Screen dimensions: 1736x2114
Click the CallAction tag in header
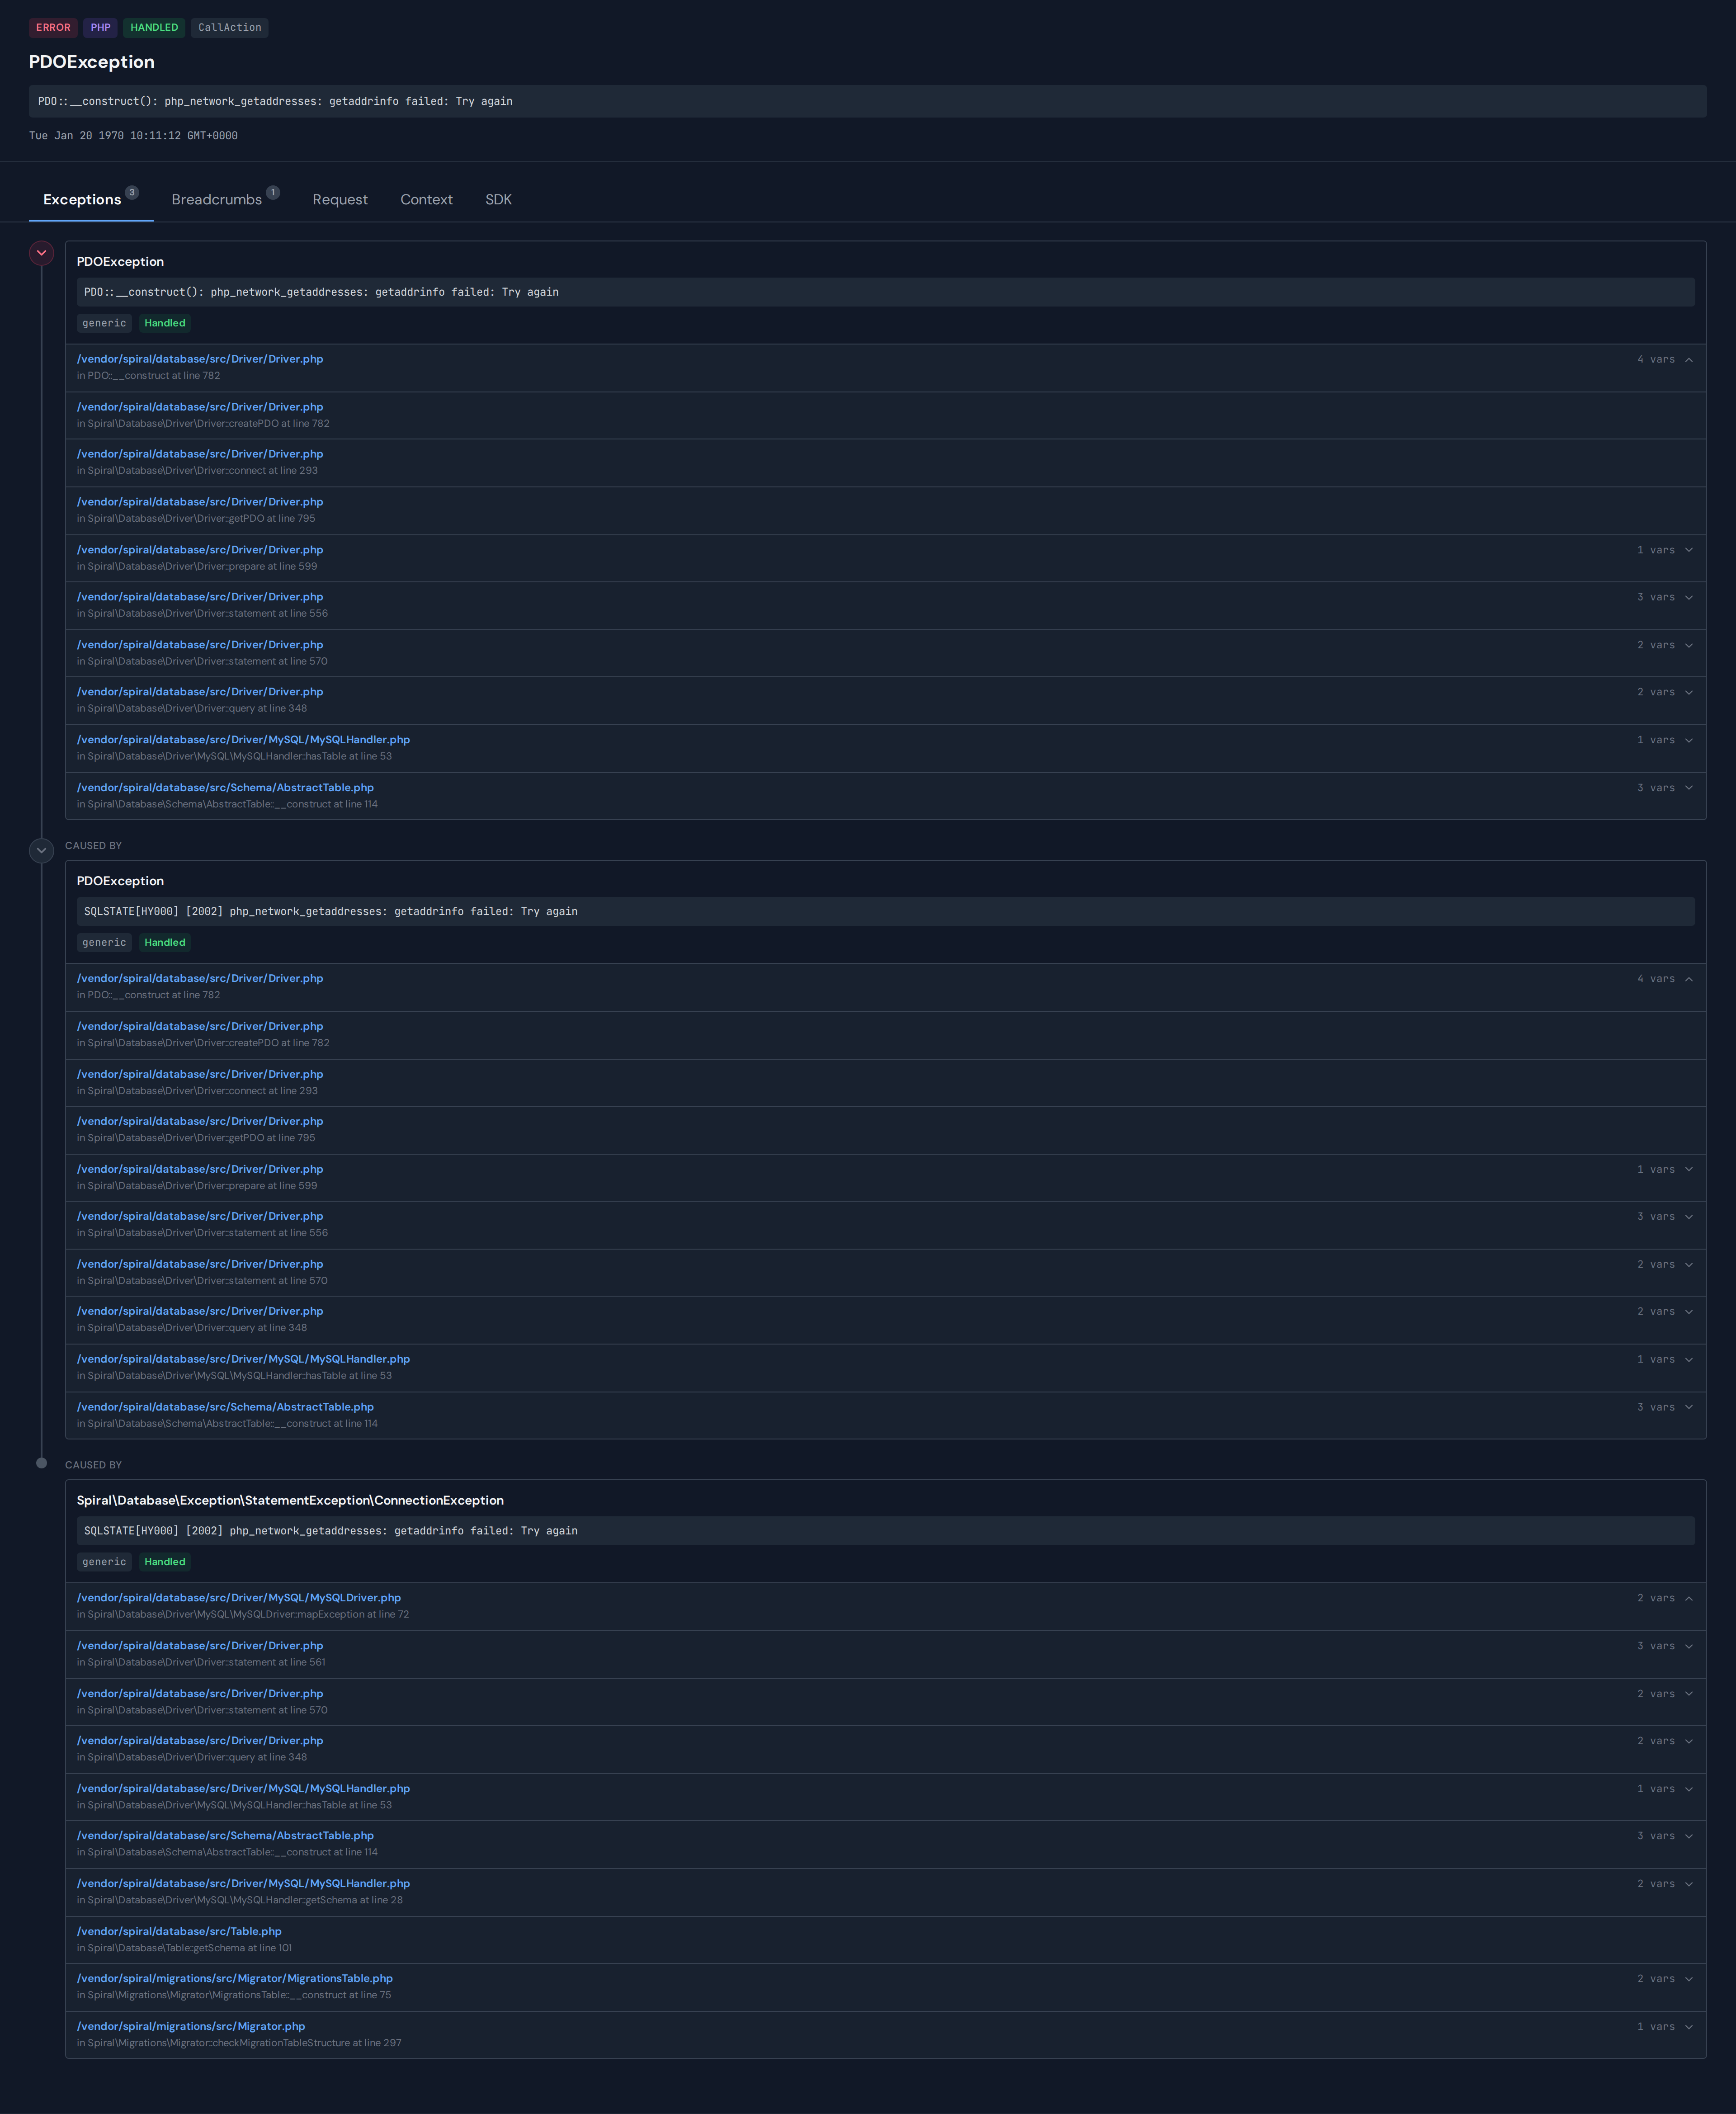click(229, 28)
